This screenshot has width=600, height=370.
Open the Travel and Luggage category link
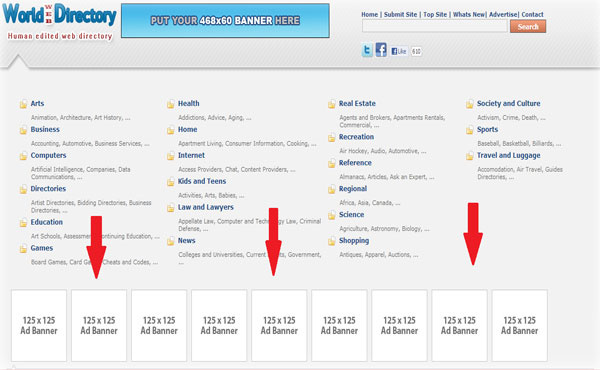tap(509, 155)
